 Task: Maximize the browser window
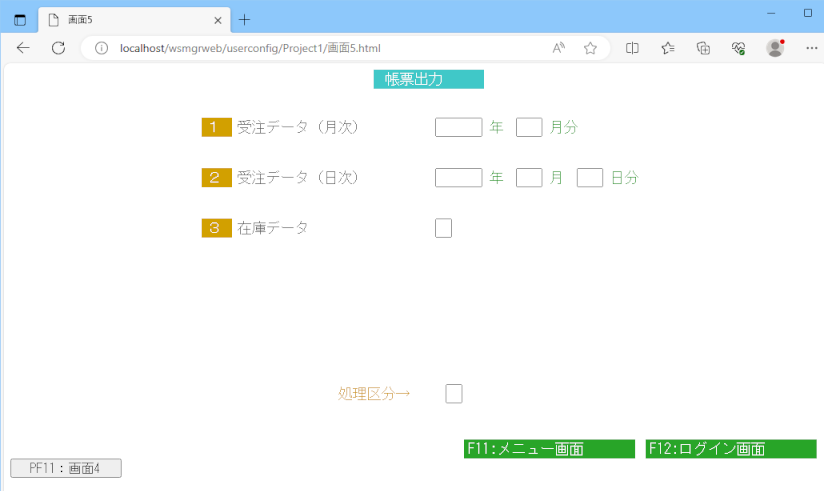808,13
